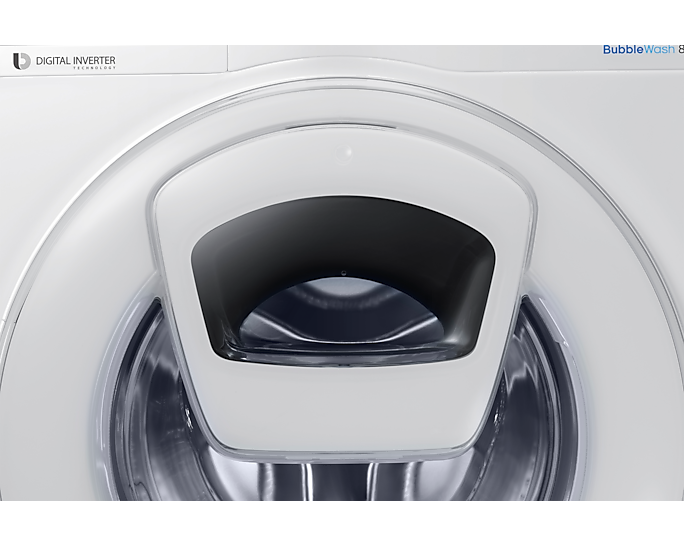Image resolution: width=684 pixels, height=547 pixels.
Task: Click the dark AddWash door window
Action: (x=343, y=280)
